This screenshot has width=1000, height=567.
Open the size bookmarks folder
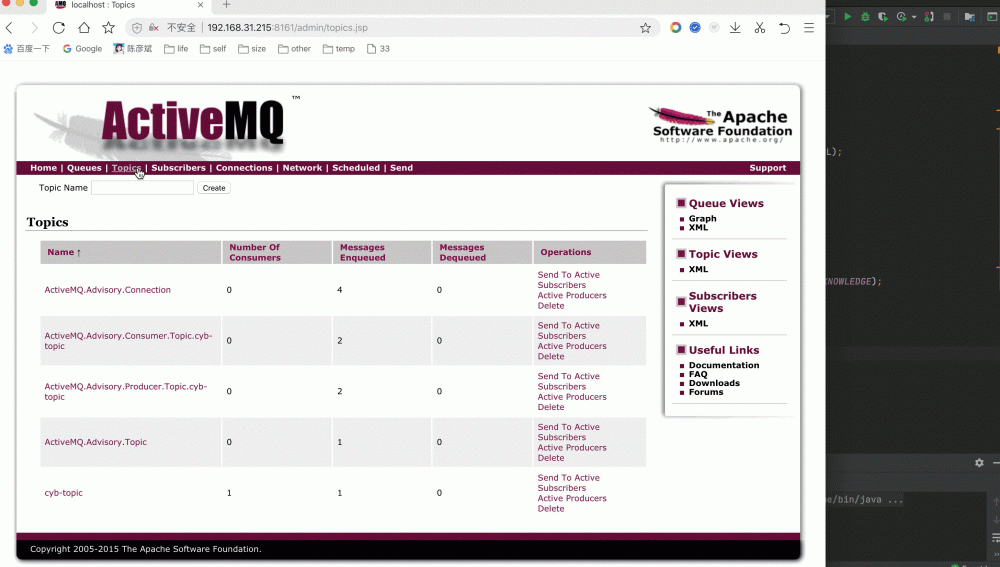(252, 48)
